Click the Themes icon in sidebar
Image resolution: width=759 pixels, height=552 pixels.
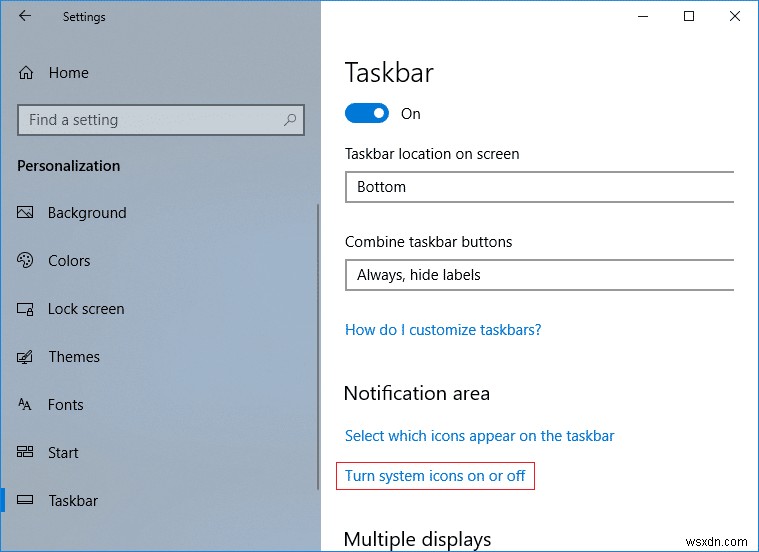coord(26,357)
